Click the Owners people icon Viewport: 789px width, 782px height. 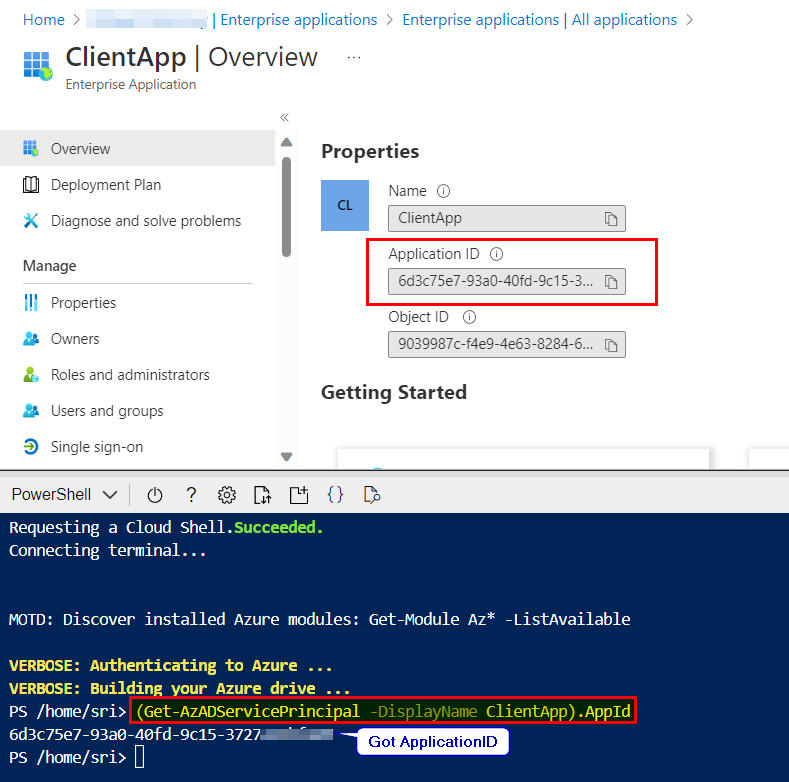pyautogui.click(x=31, y=339)
